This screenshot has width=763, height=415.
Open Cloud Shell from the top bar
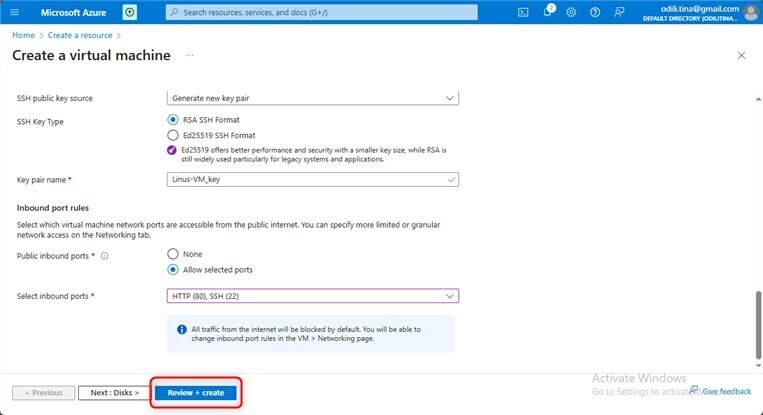tap(523, 12)
